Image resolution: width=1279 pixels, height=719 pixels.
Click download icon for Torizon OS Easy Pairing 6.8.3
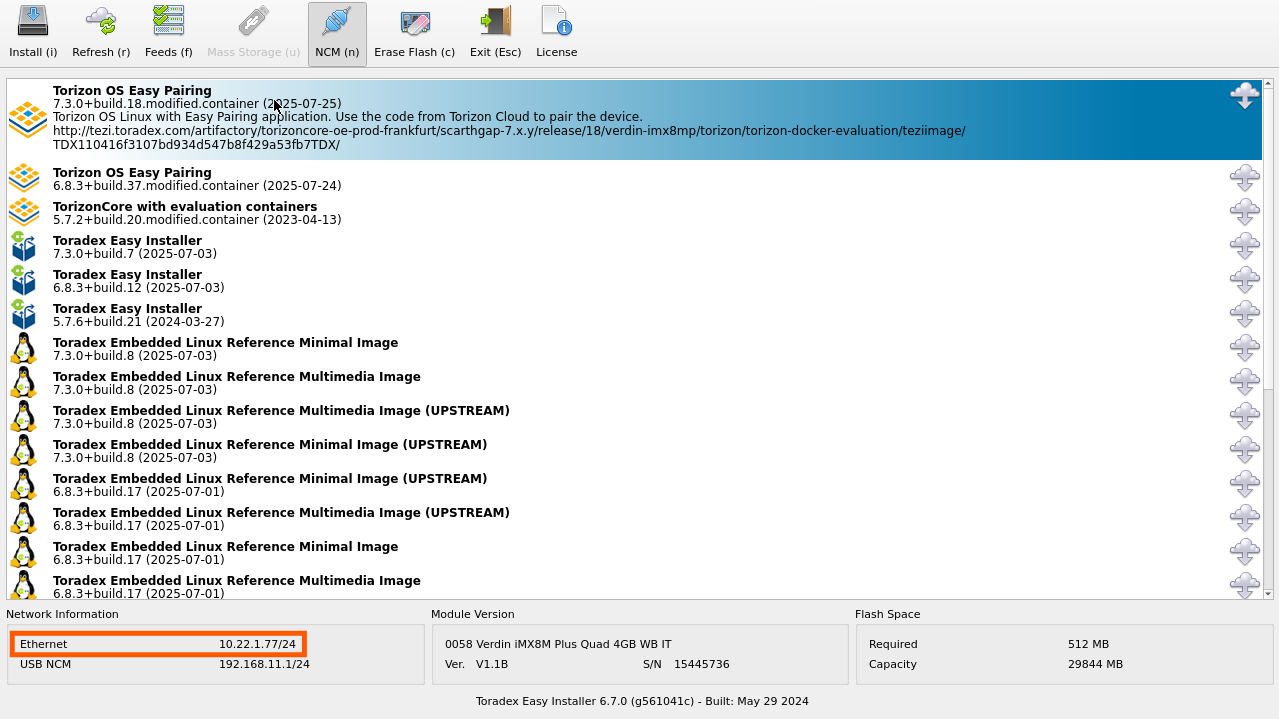coord(1245,178)
